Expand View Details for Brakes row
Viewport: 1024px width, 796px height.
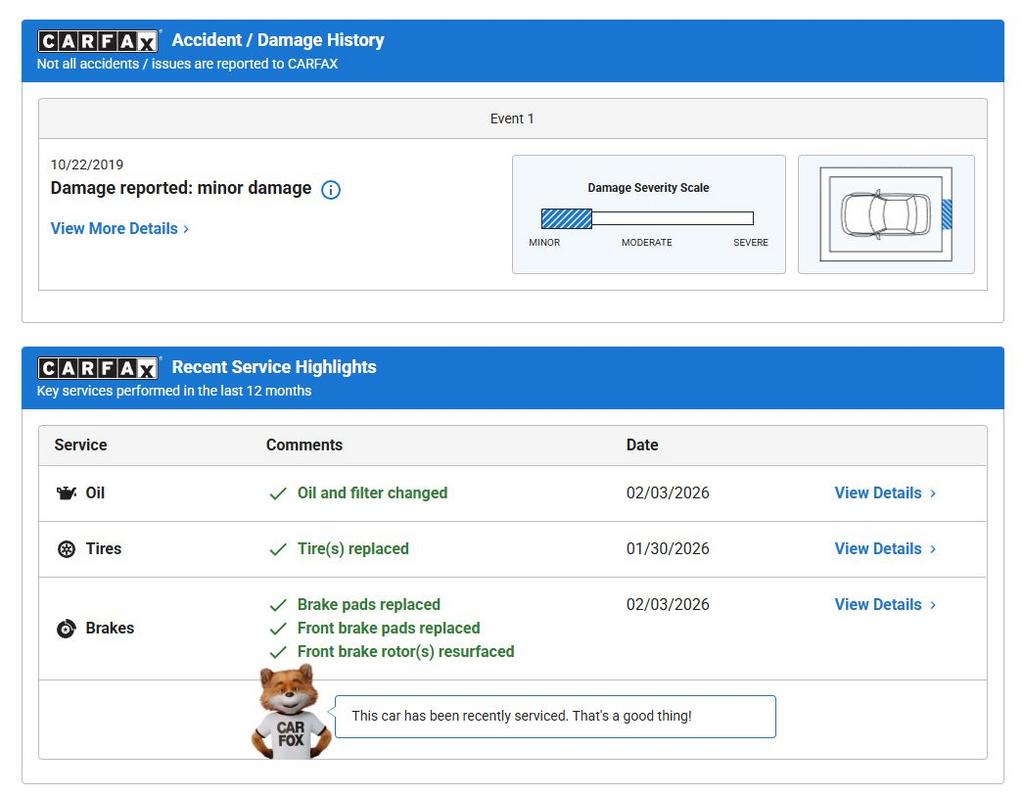(884, 605)
